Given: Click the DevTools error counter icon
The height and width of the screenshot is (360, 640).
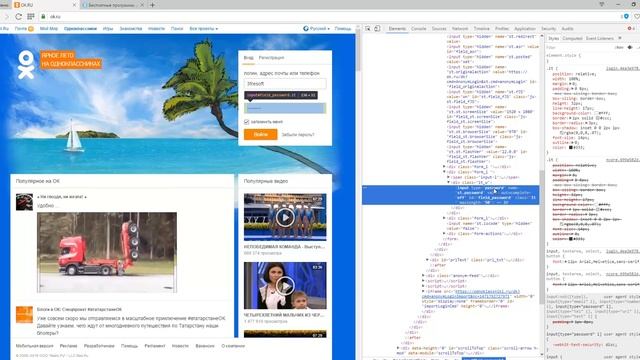Looking at the screenshot, I should (631, 29).
